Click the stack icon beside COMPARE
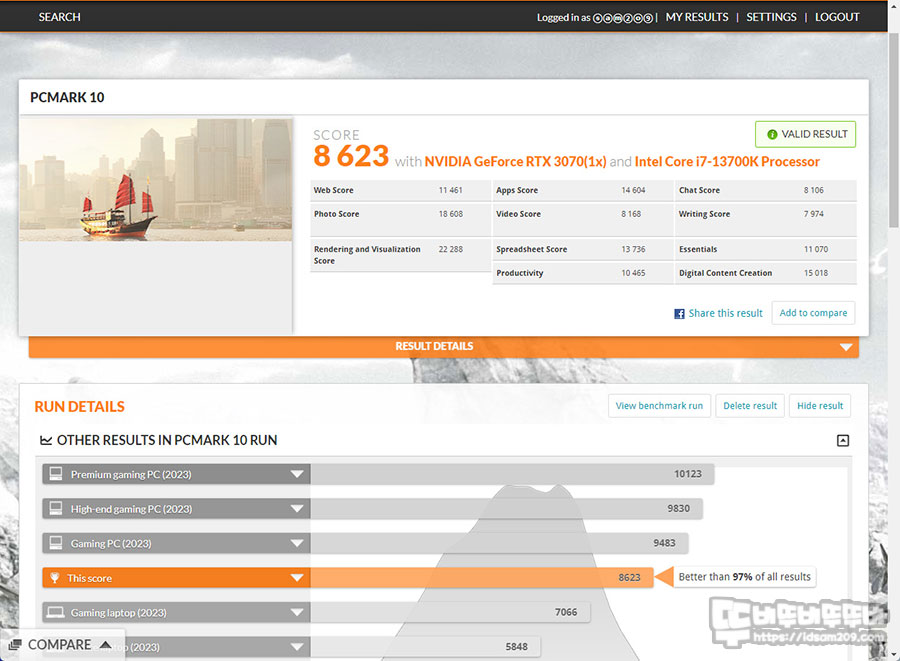This screenshot has width=900, height=661. [15, 645]
